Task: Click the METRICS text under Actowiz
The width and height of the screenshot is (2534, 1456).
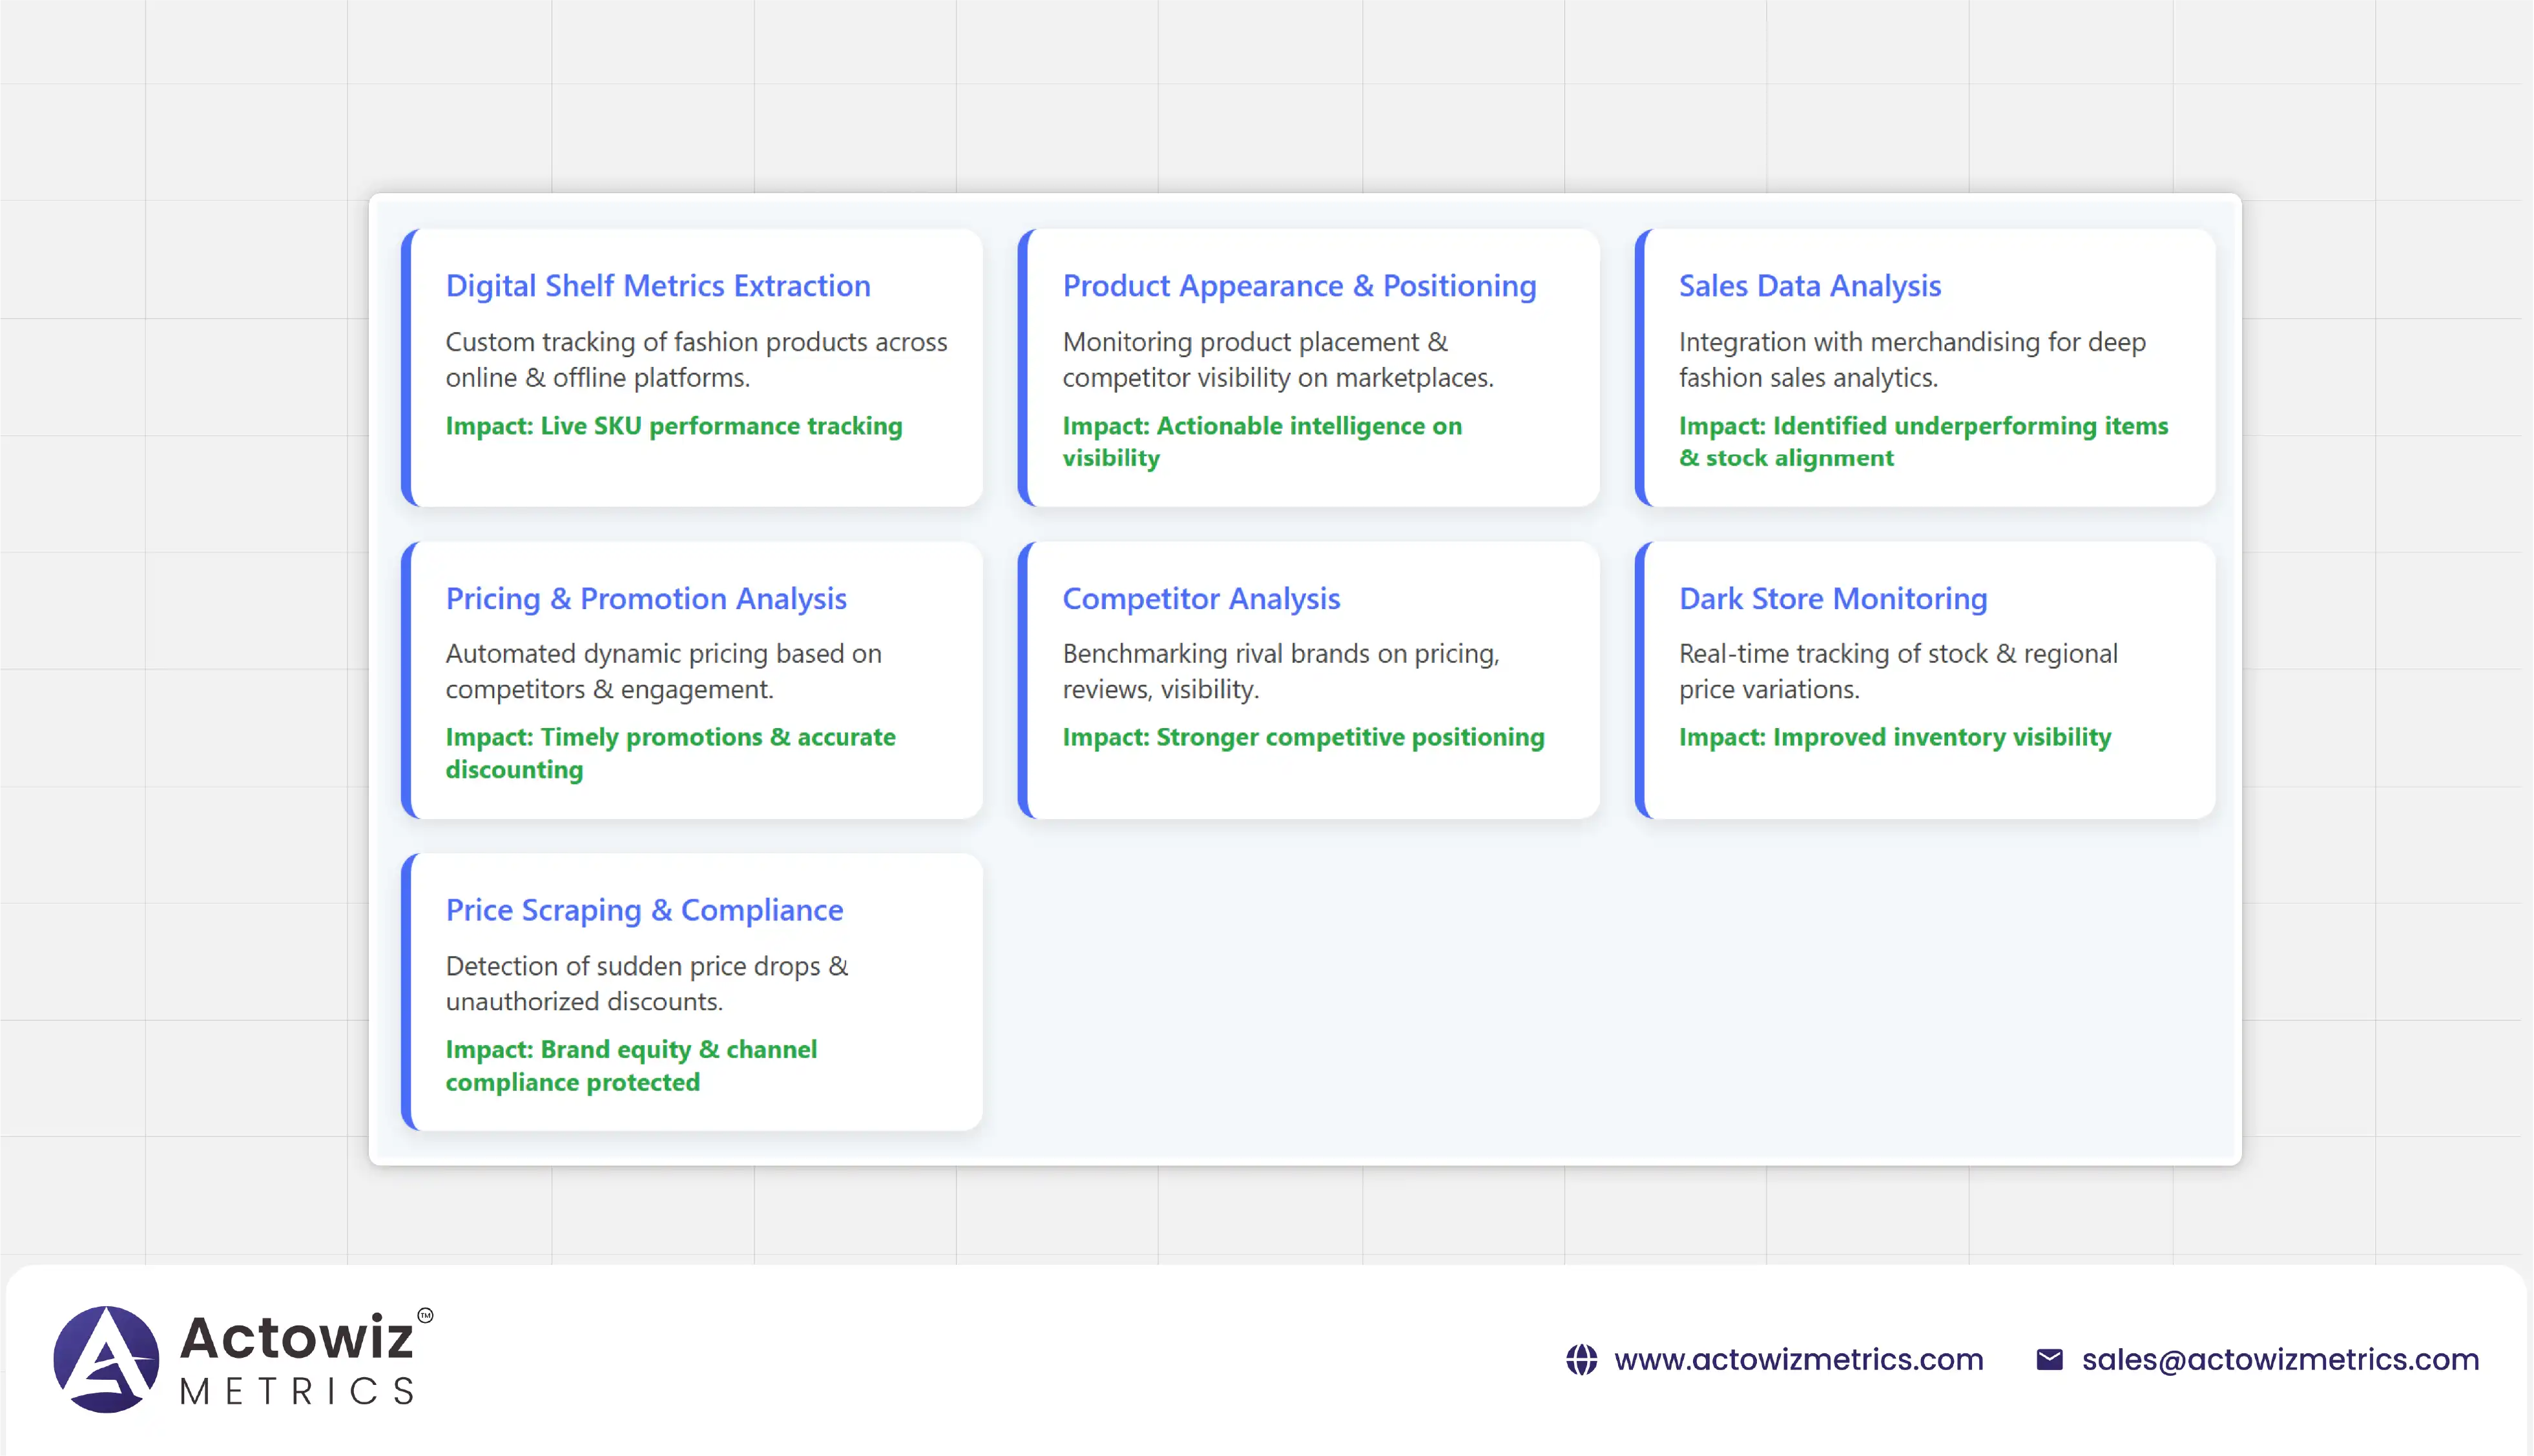Action: coord(296,1391)
